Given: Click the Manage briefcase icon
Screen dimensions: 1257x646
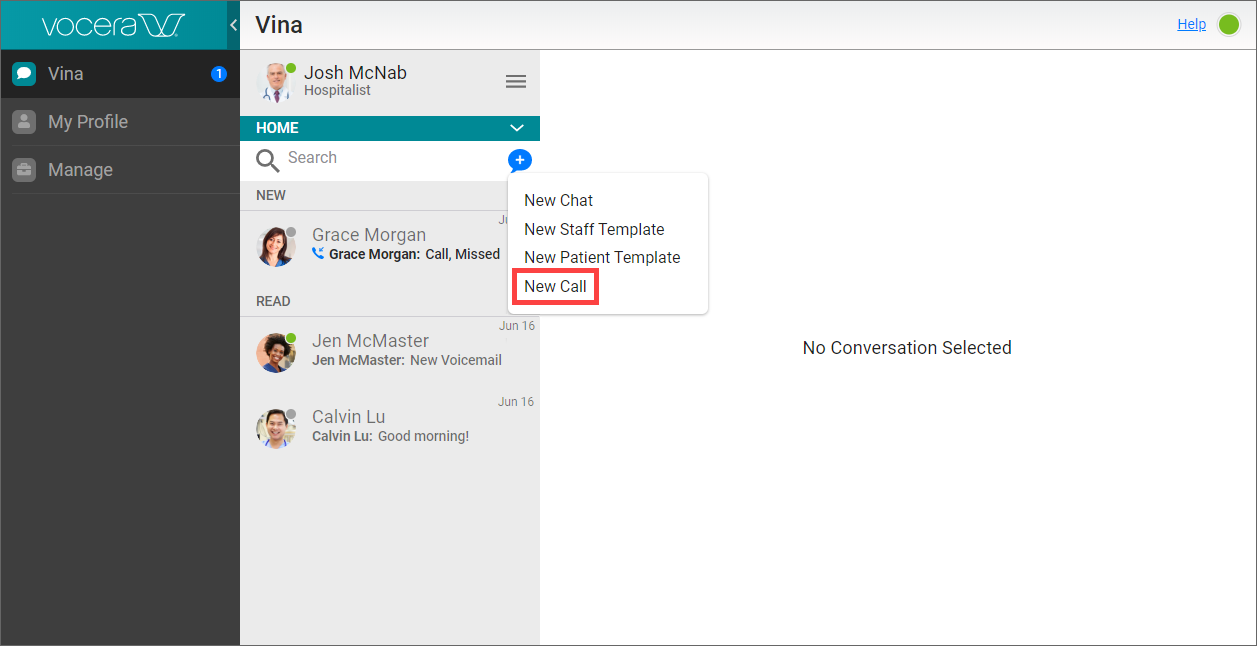Looking at the screenshot, I should click(24, 170).
